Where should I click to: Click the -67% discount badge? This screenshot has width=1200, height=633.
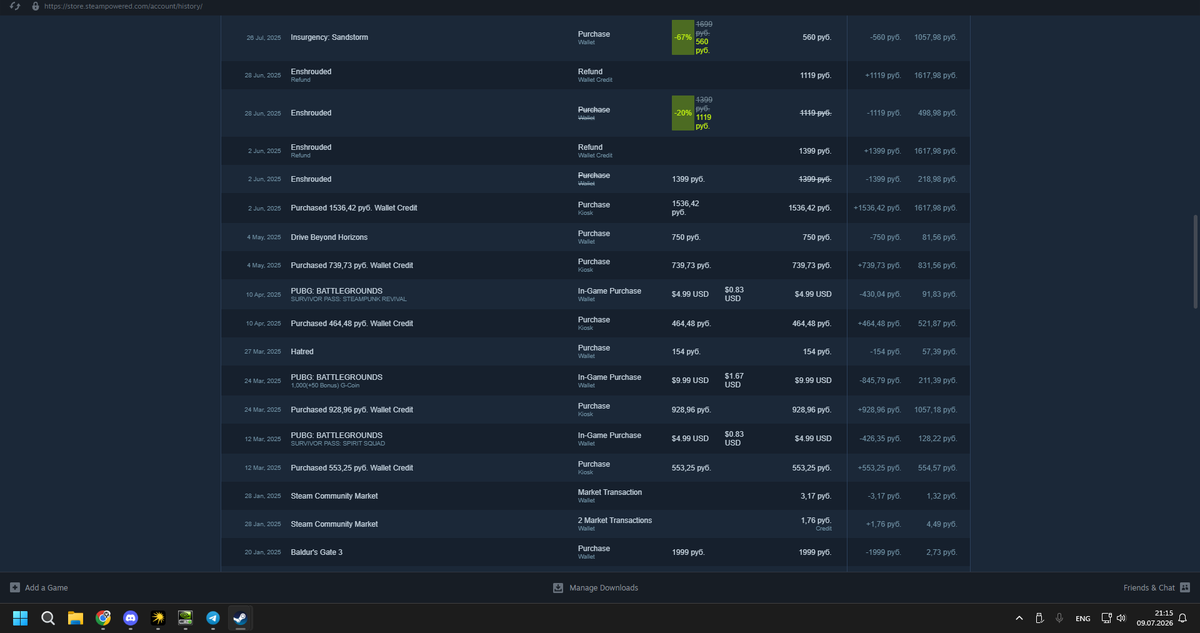pos(683,37)
